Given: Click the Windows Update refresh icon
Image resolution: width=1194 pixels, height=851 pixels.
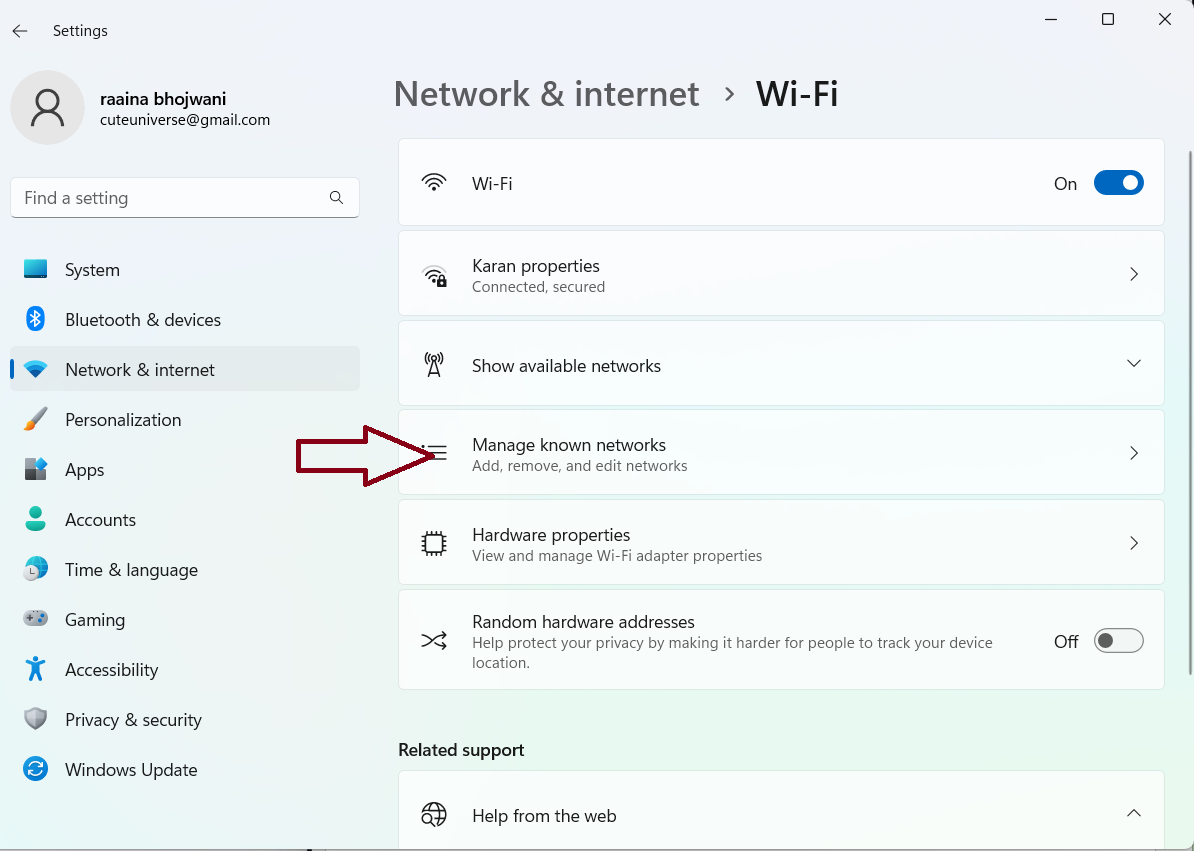Looking at the screenshot, I should pos(36,769).
